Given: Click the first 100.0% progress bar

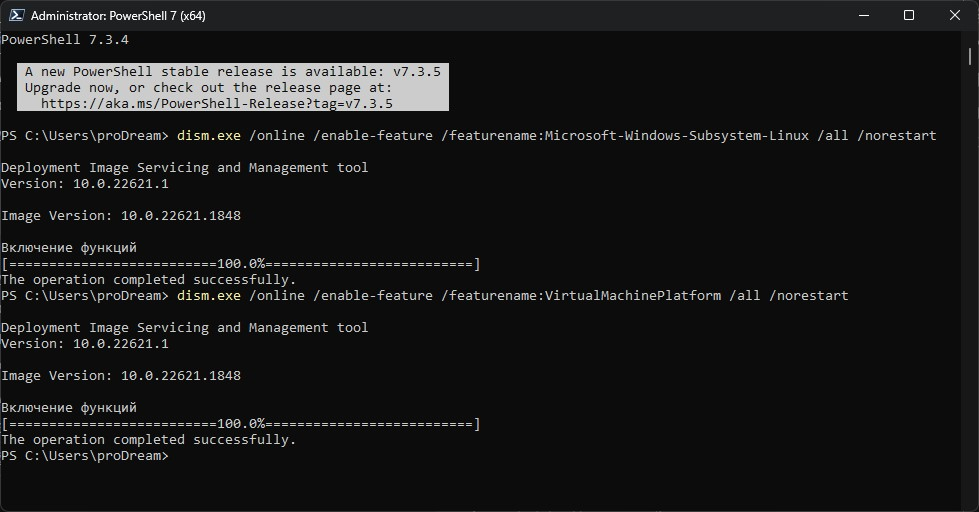Looking at the screenshot, I should pos(241,263).
